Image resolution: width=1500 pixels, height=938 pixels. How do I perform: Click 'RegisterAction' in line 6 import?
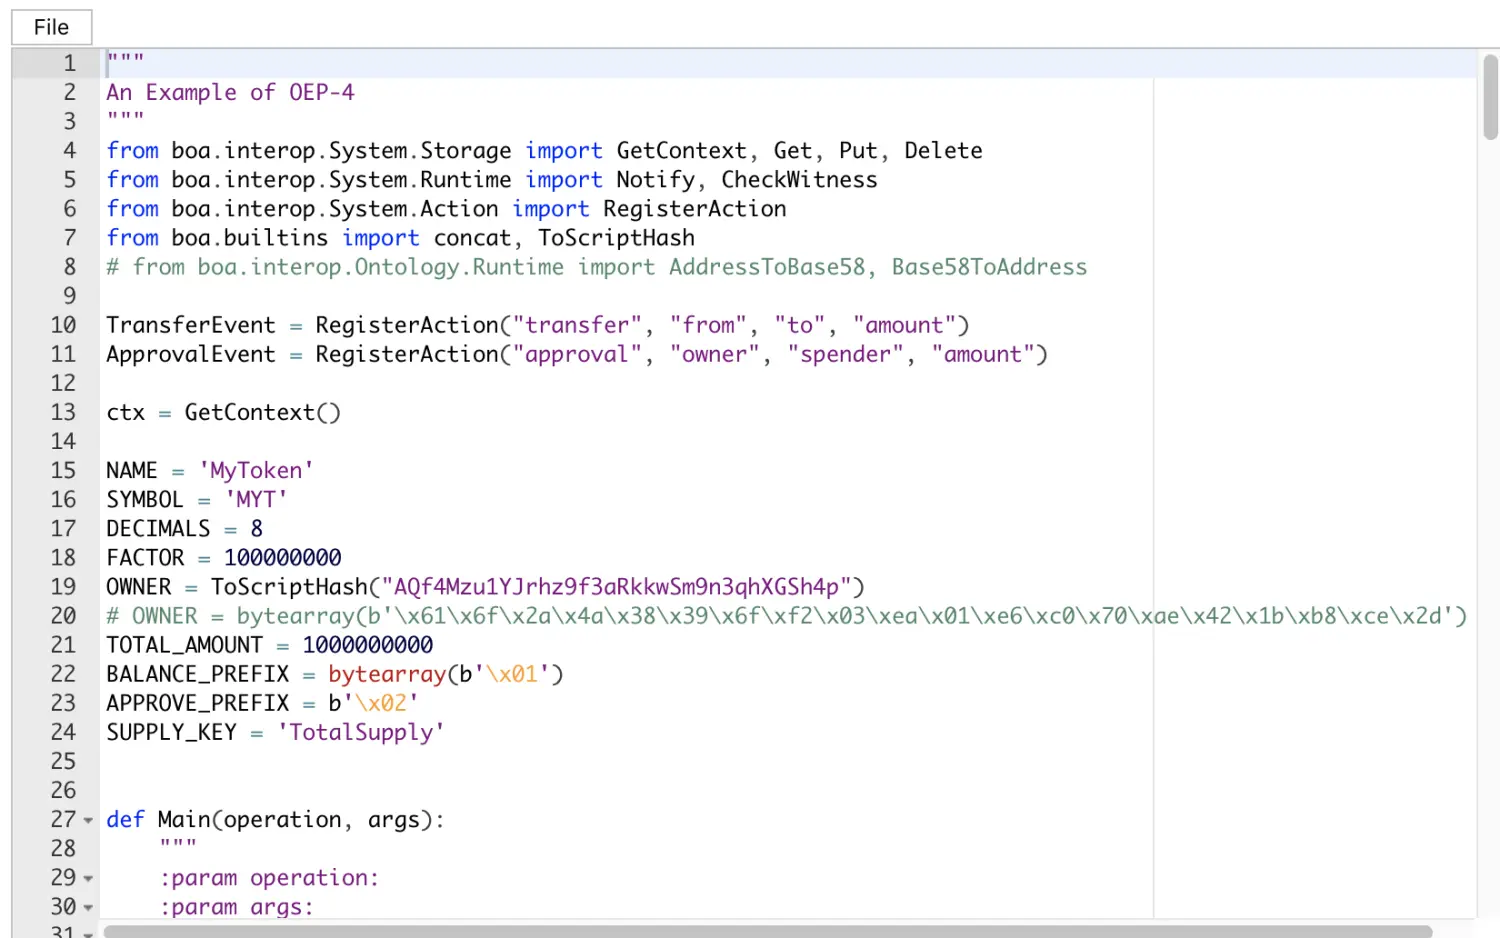pyautogui.click(x=694, y=208)
